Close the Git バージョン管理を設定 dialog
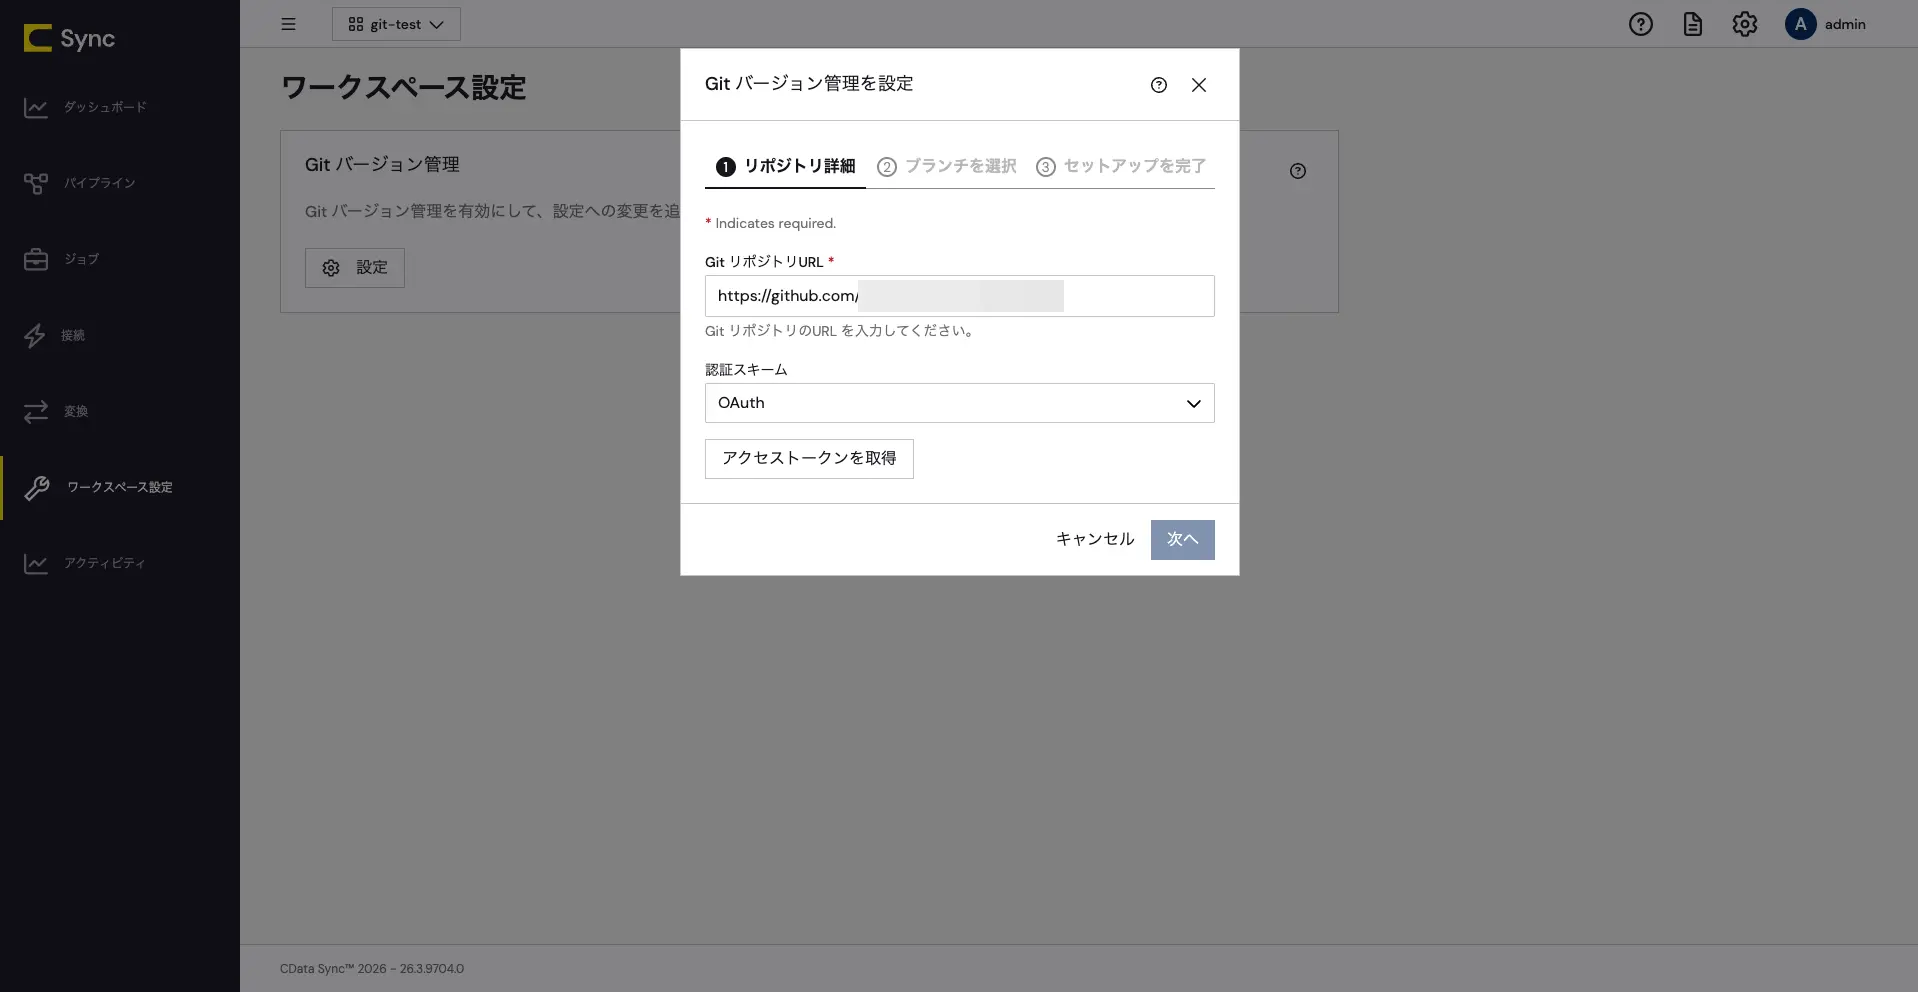This screenshot has width=1918, height=992. tap(1199, 85)
